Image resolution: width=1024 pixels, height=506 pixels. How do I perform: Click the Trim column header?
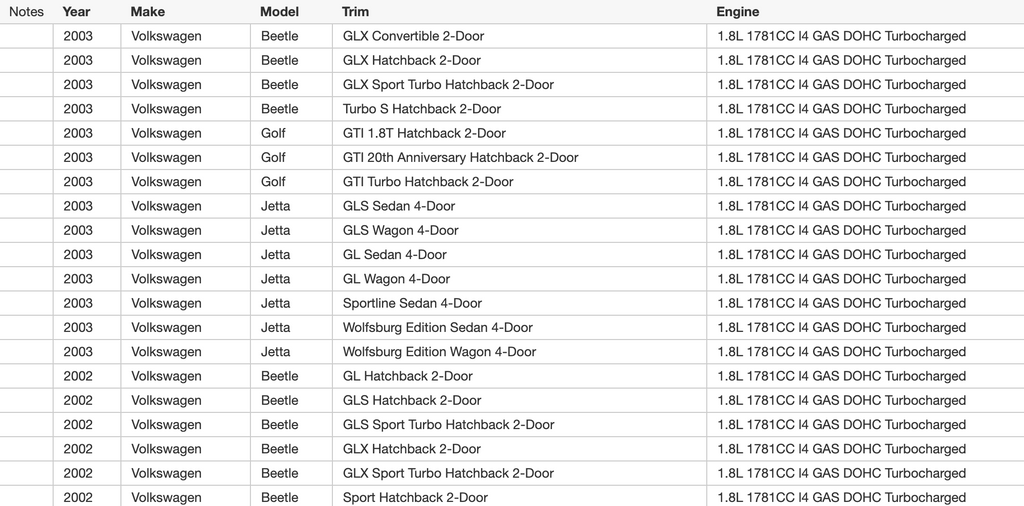click(x=355, y=12)
